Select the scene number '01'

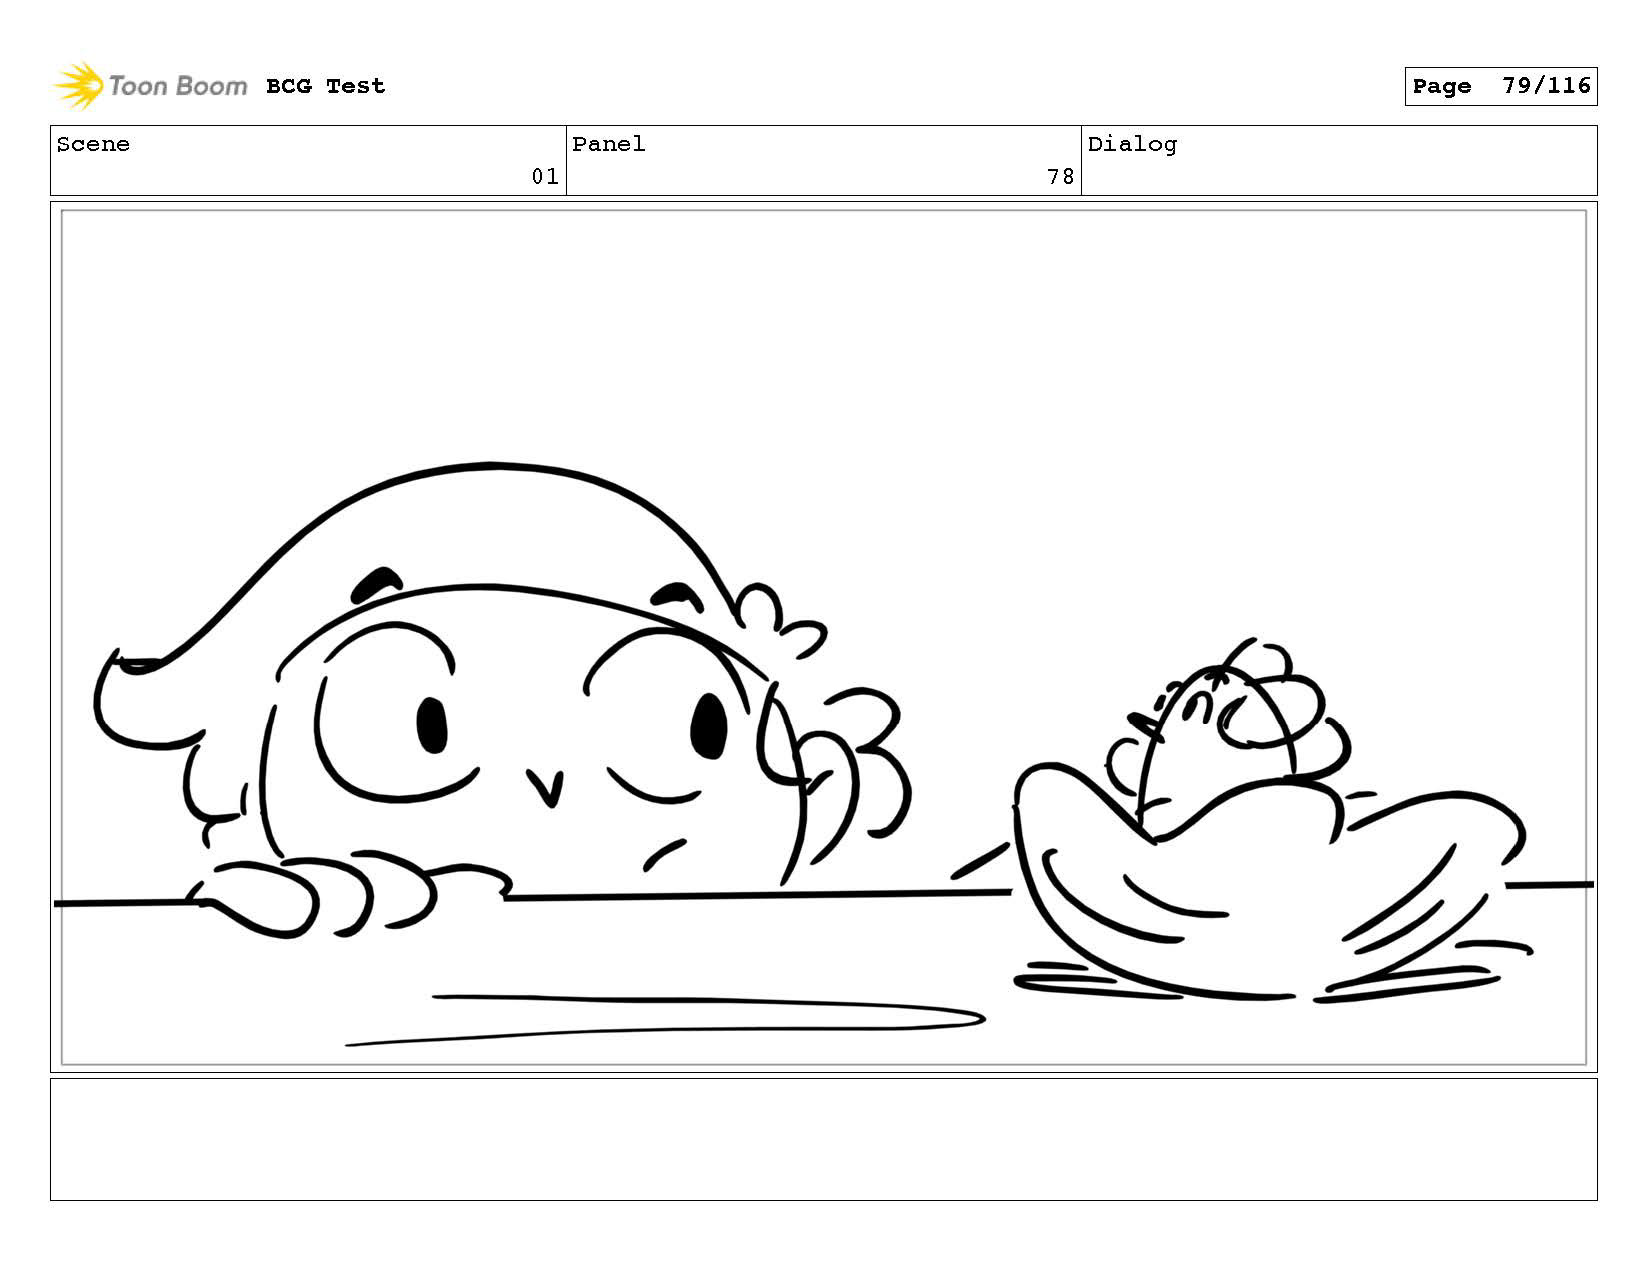pyautogui.click(x=545, y=177)
